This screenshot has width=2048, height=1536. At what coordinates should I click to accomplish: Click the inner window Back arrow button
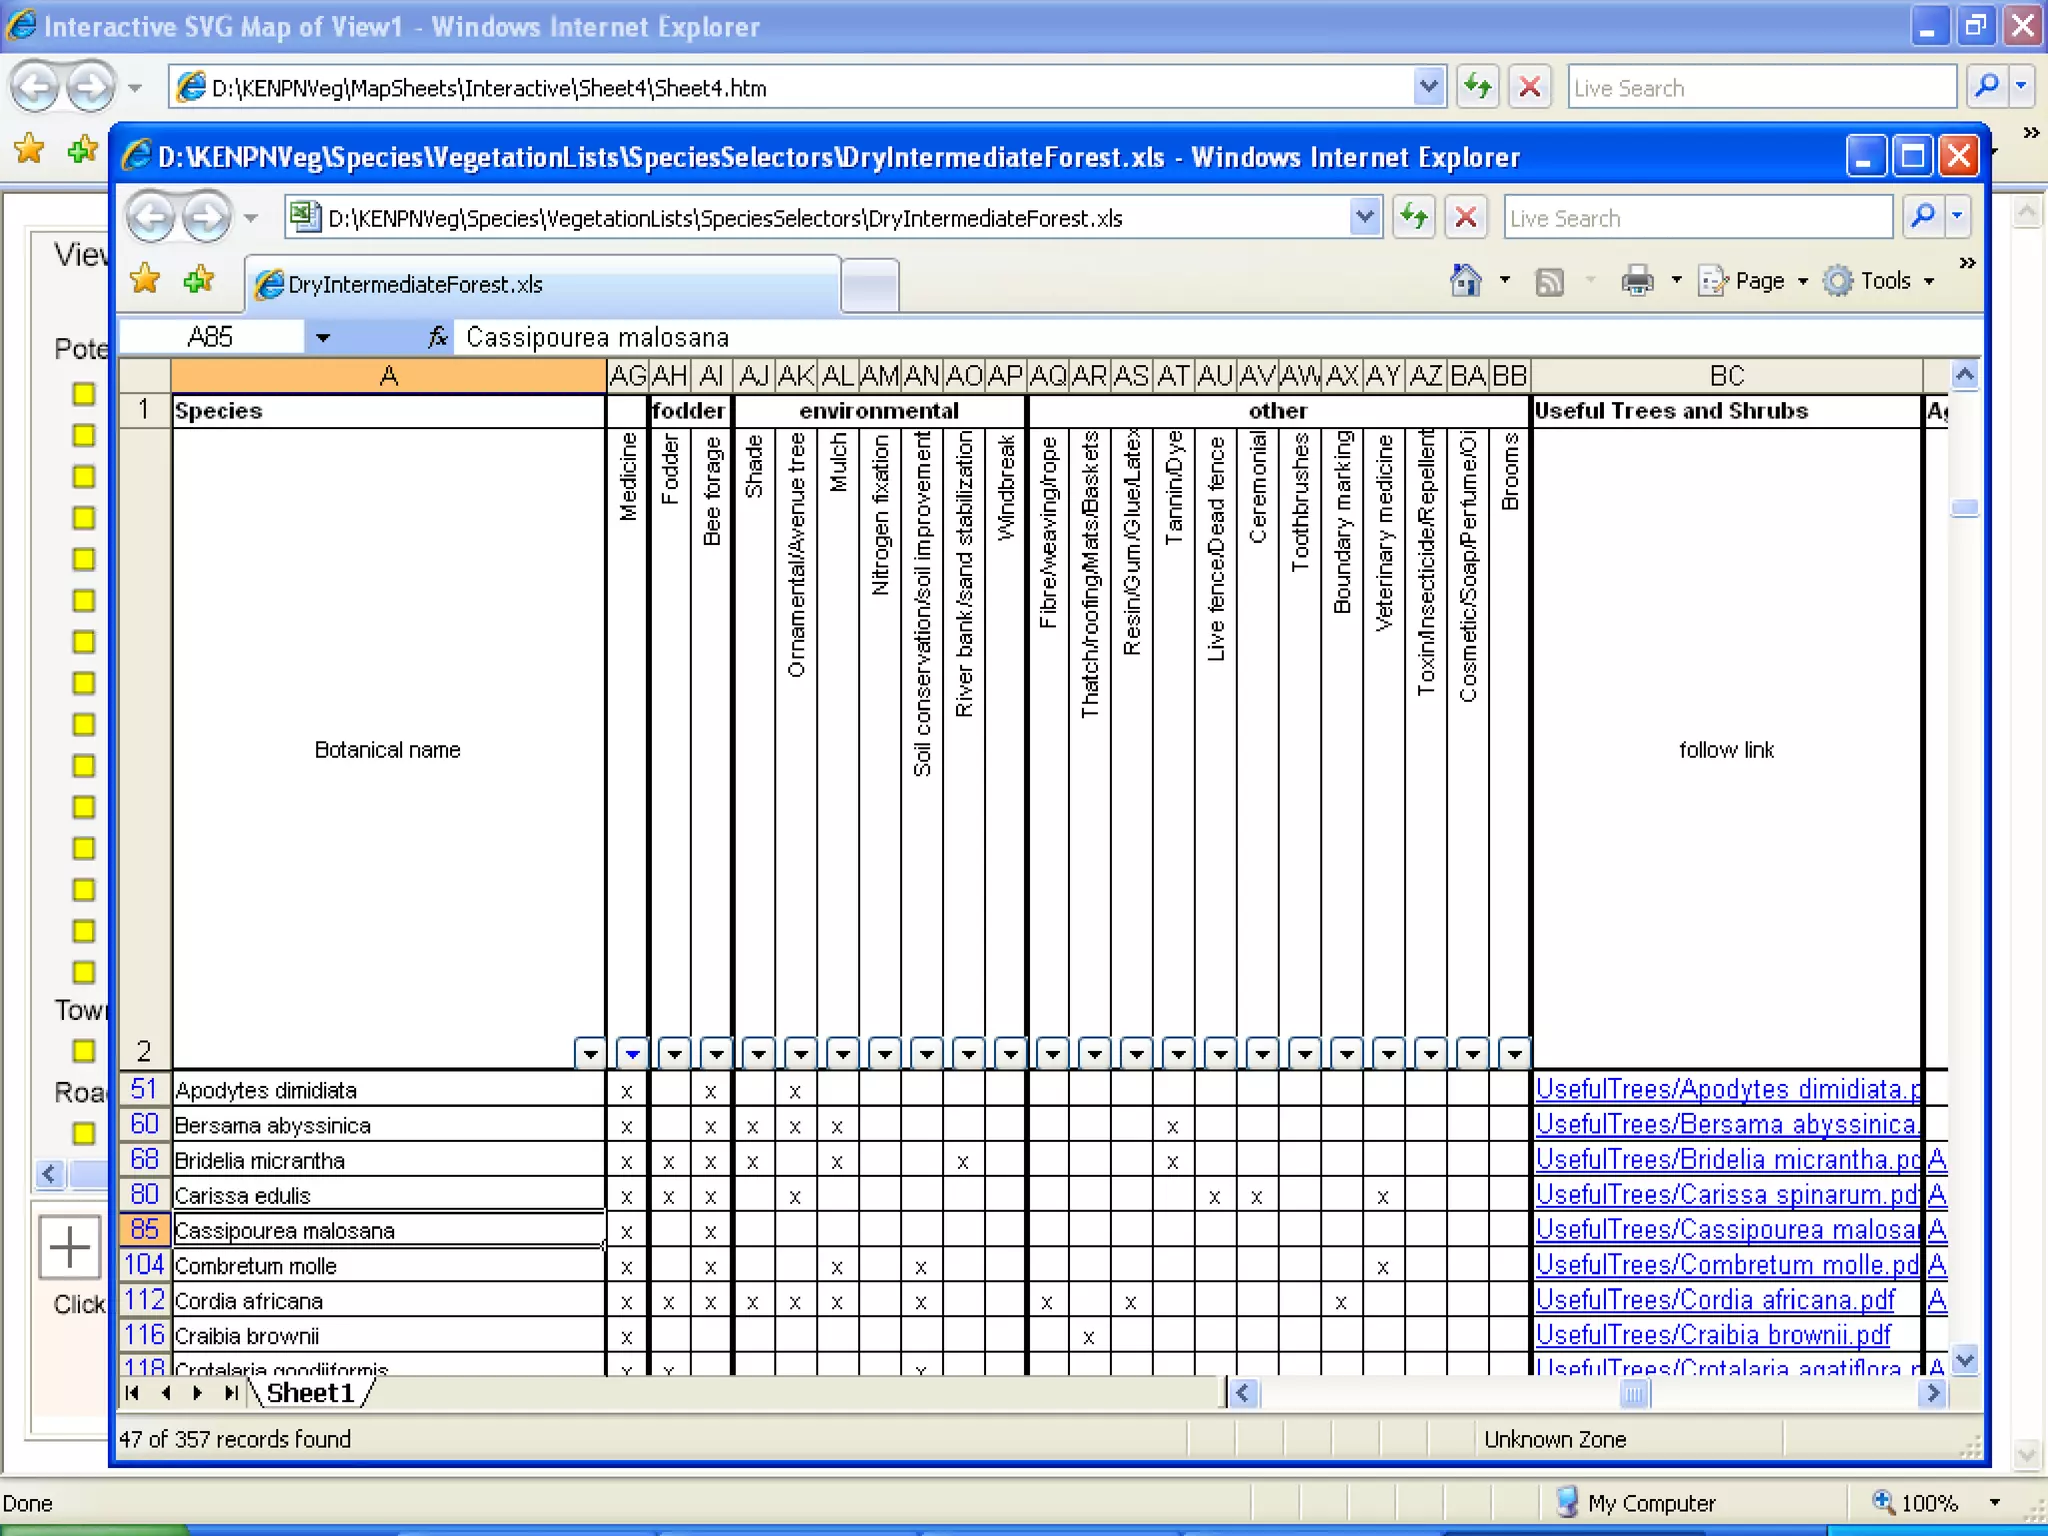click(x=151, y=217)
